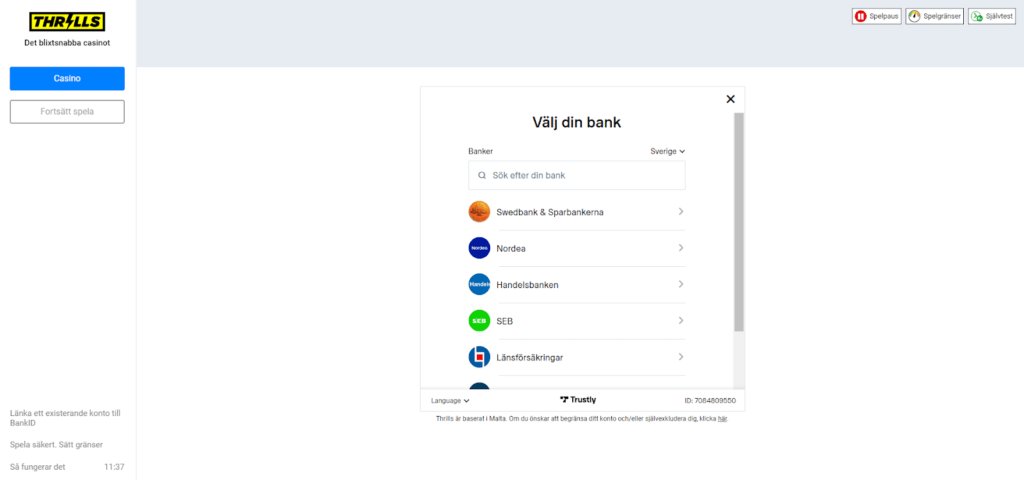Click chevron on Handelsbanken row
Viewport: 1024px width, 480px height.
point(680,284)
